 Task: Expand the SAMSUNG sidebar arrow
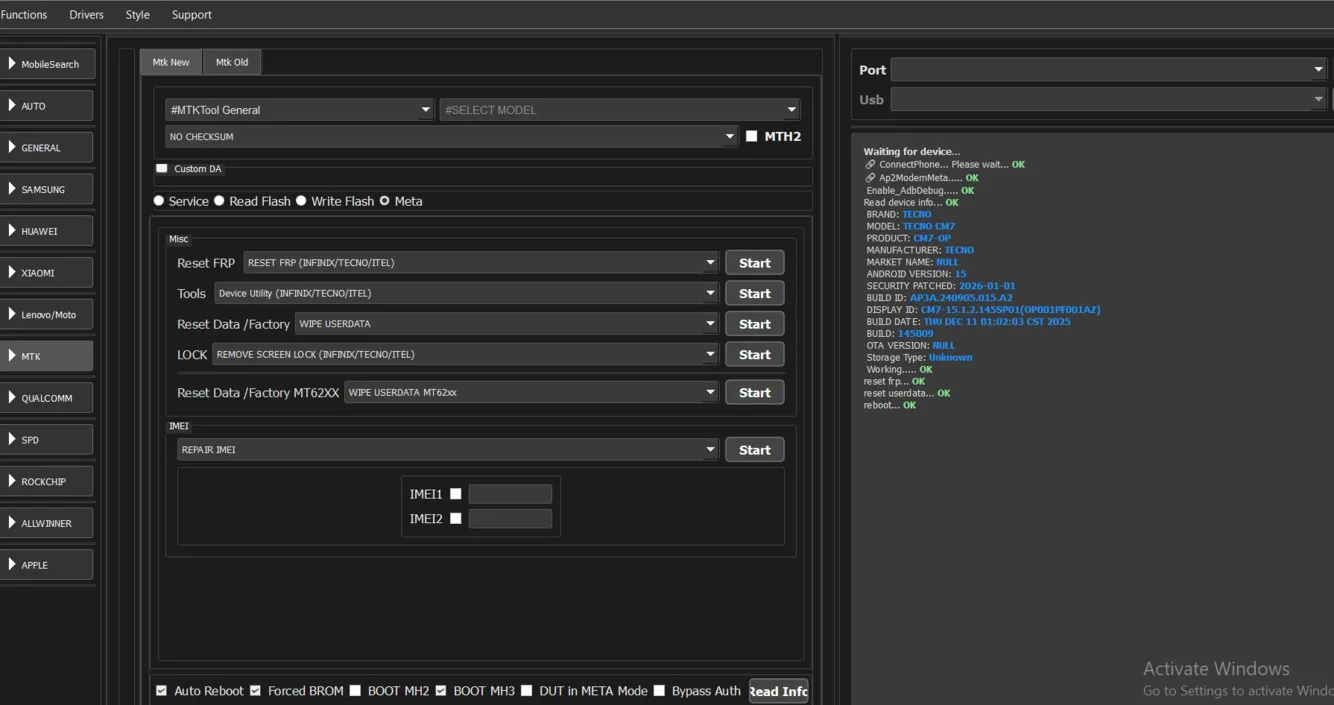click(12, 189)
